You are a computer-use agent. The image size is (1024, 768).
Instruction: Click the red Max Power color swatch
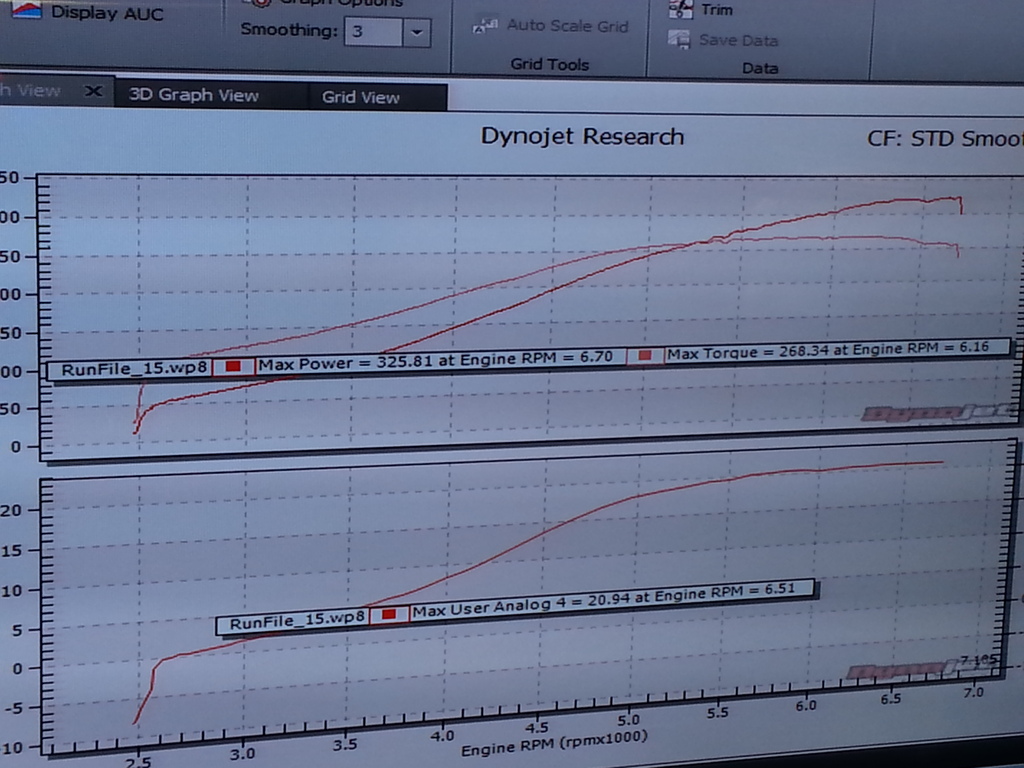[x=233, y=367]
